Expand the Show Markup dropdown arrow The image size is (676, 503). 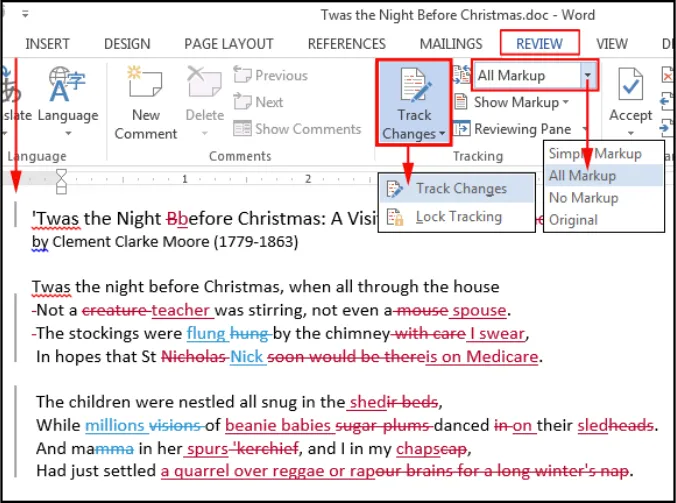coord(565,102)
